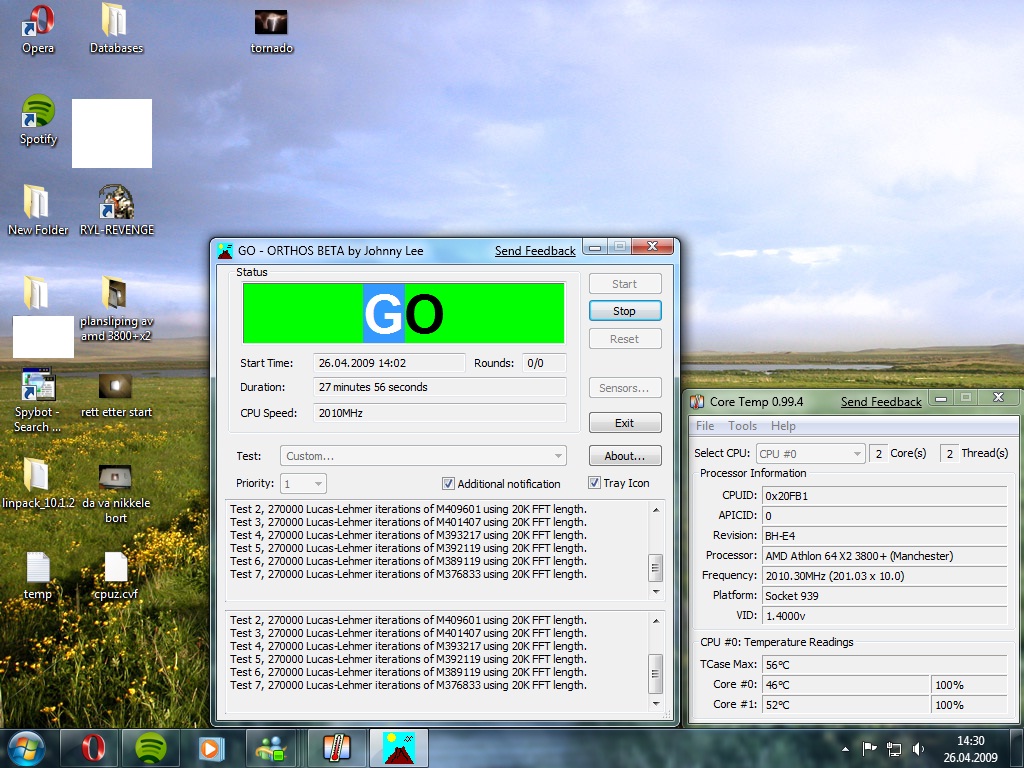Select the 'rett etter start' image icon
Image resolution: width=1024 pixels, height=768 pixels.
(x=116, y=396)
